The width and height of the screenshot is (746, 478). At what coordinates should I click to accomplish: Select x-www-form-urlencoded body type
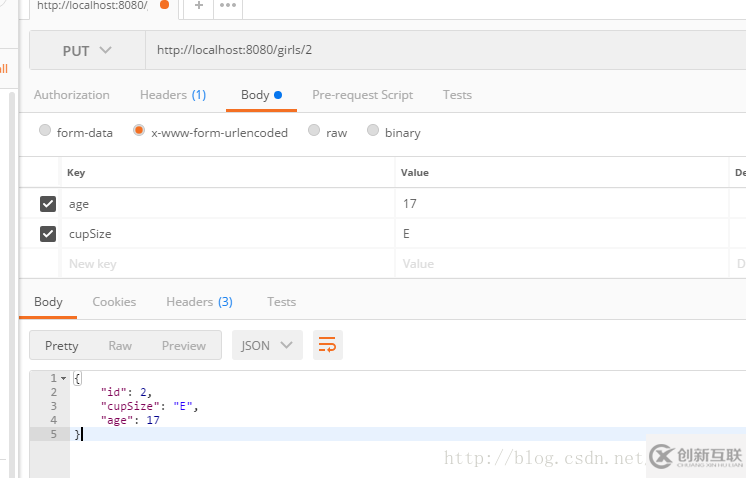coord(138,130)
